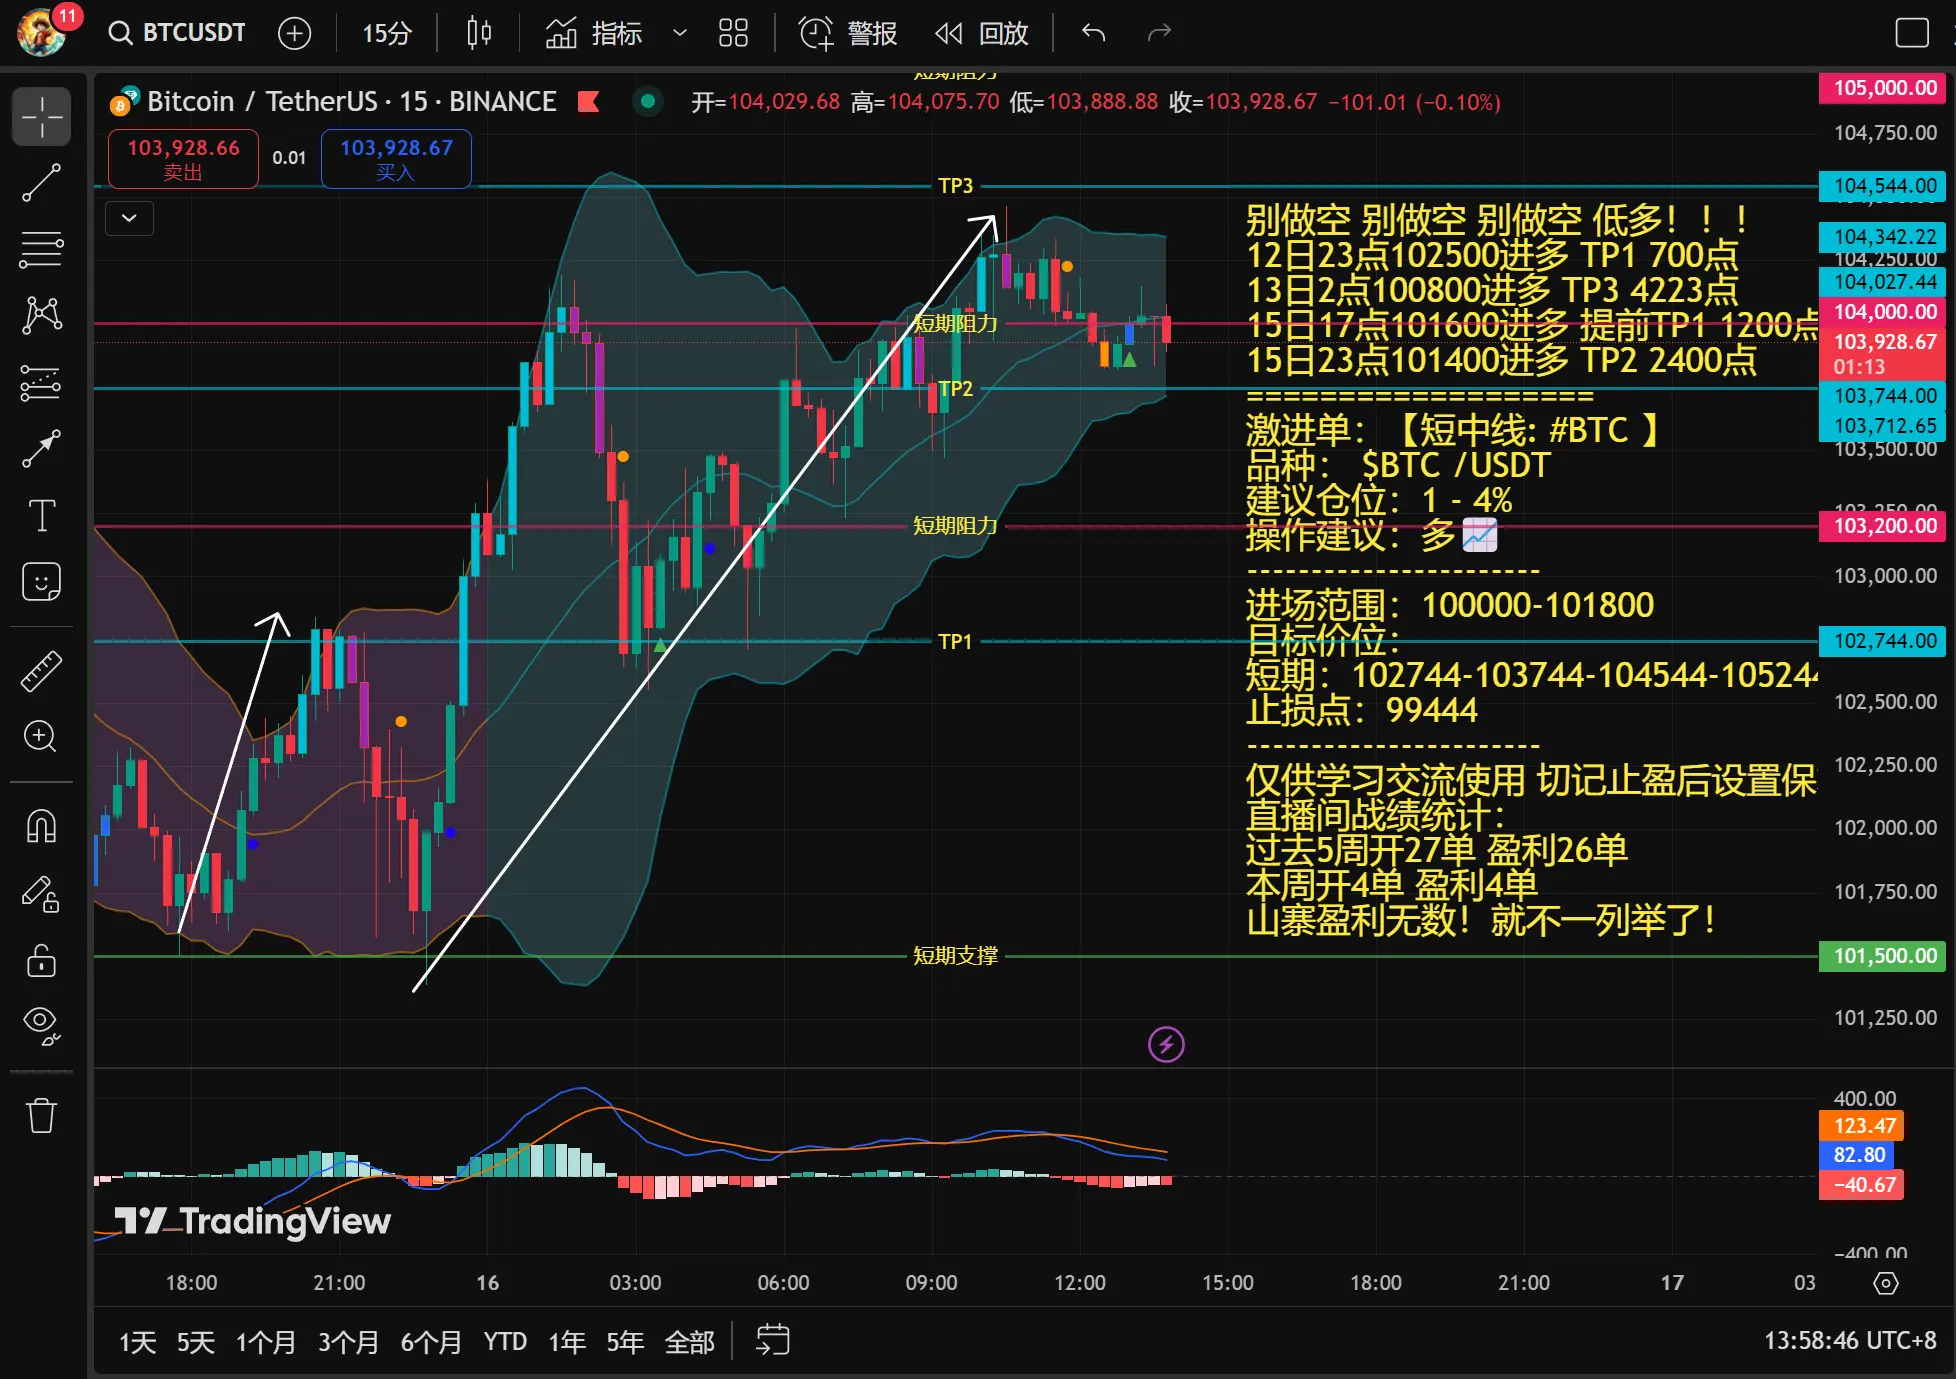
Task: Select the 短期支撑 support line label
Action: (x=955, y=956)
